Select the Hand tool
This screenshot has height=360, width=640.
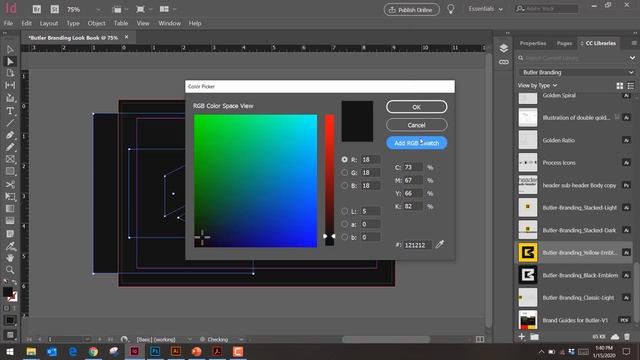(x=10, y=258)
